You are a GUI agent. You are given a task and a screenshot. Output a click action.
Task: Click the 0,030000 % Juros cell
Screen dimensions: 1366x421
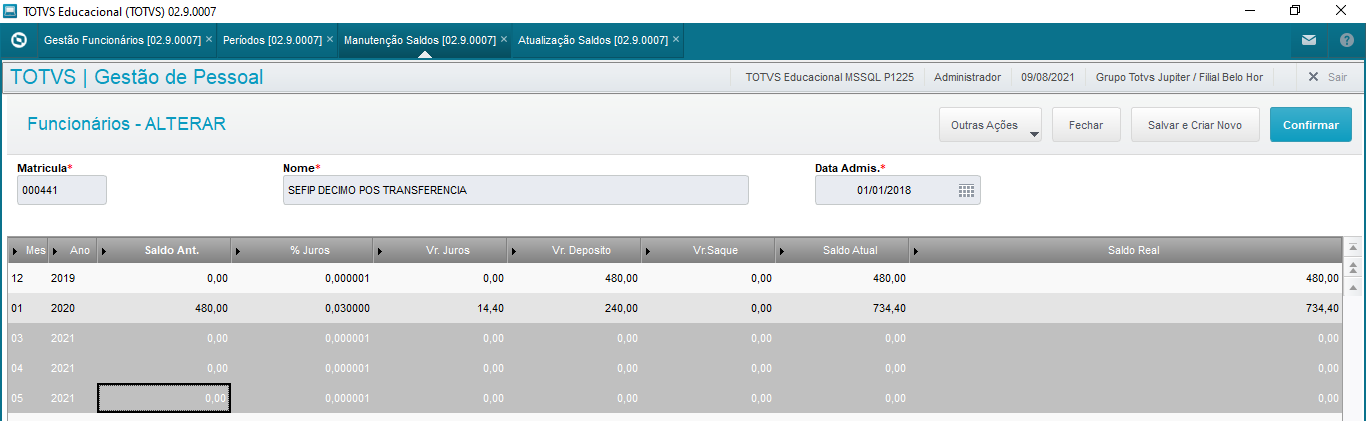(302, 308)
